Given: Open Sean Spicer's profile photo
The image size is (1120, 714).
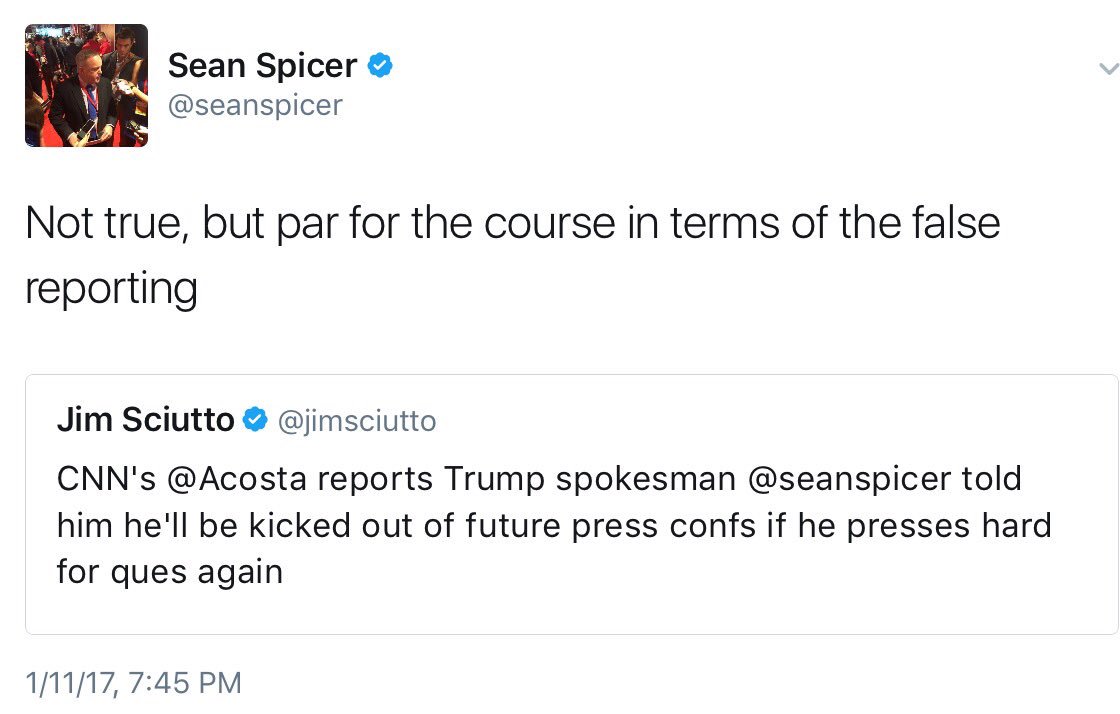Looking at the screenshot, I should (x=86, y=85).
